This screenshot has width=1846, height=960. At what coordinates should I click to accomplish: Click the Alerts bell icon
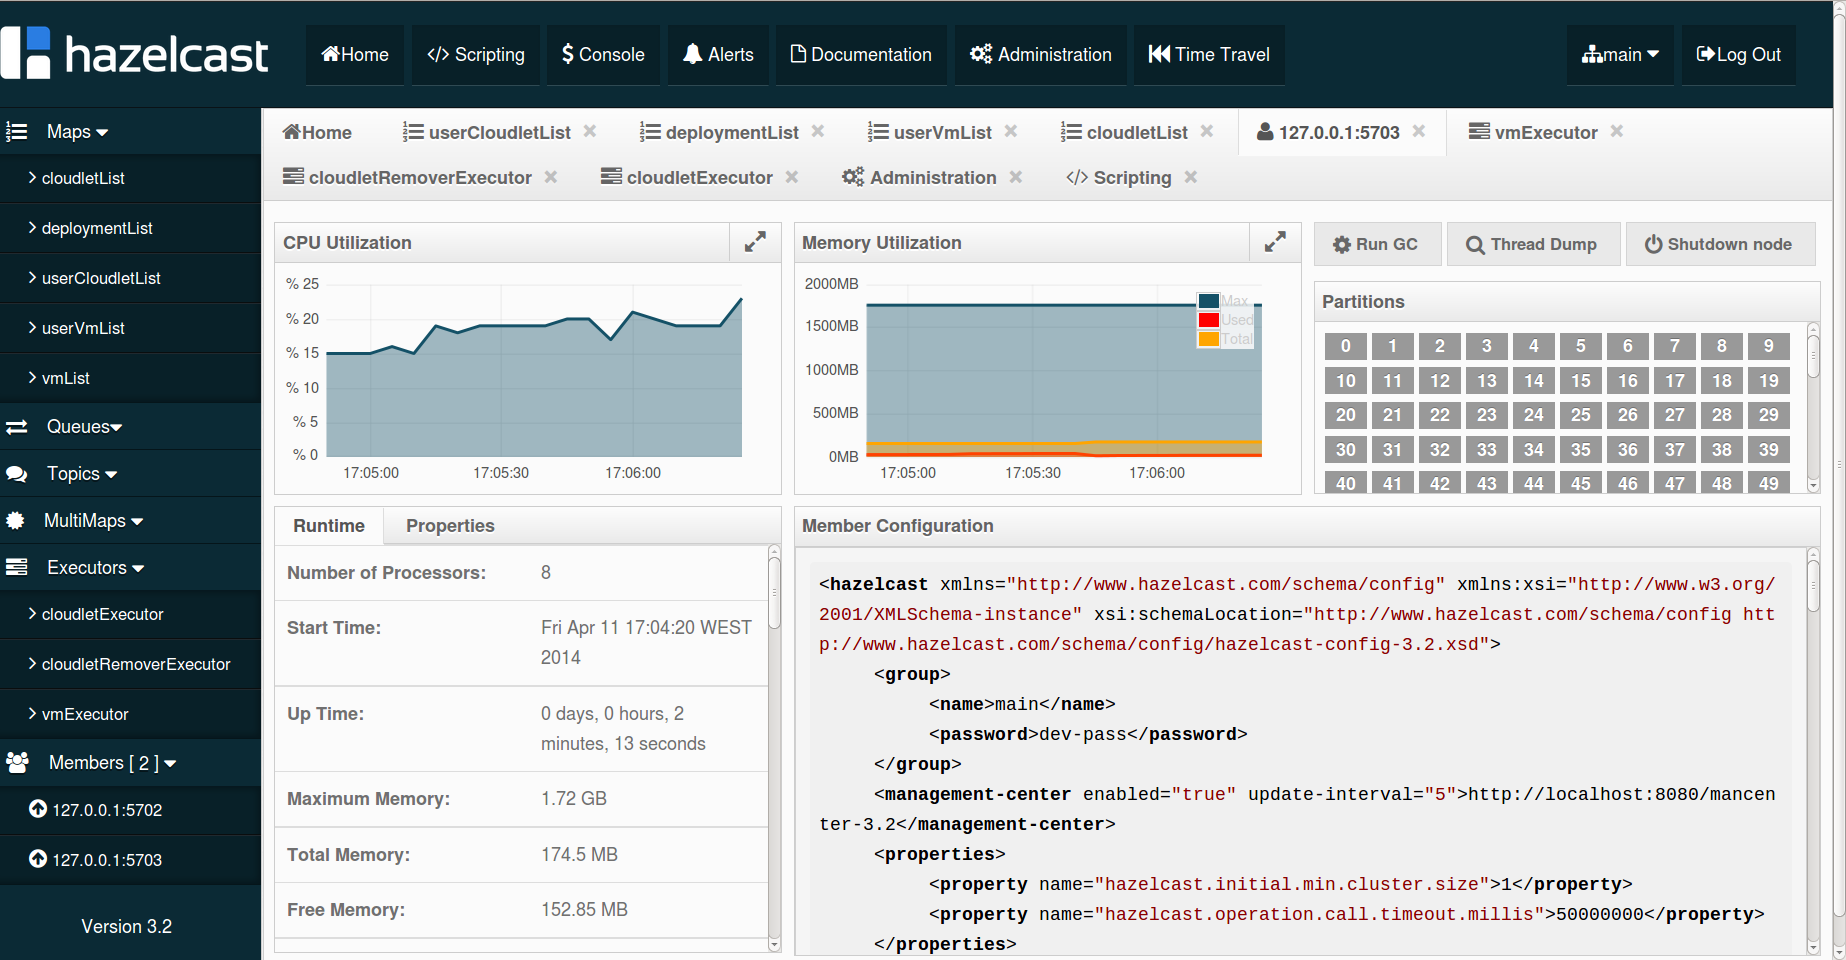tap(692, 54)
